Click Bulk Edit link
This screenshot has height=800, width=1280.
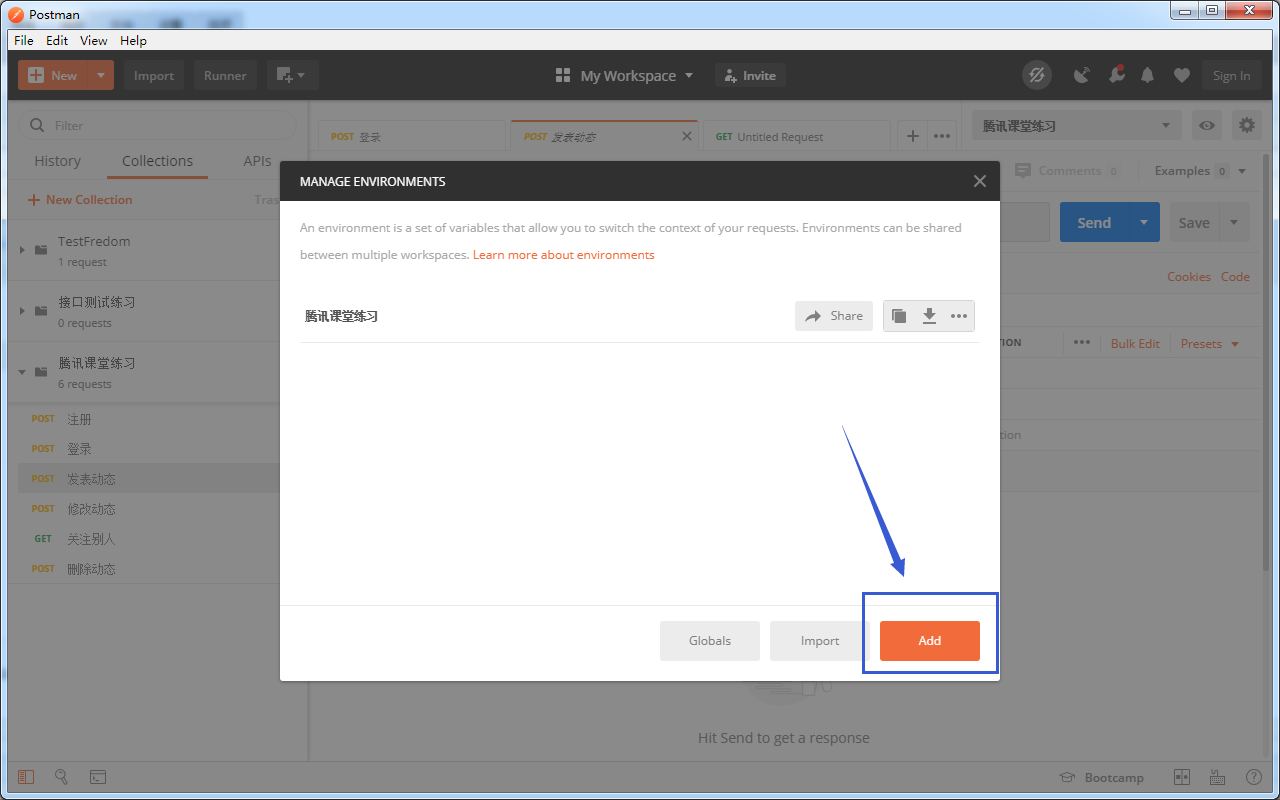coord(1135,343)
